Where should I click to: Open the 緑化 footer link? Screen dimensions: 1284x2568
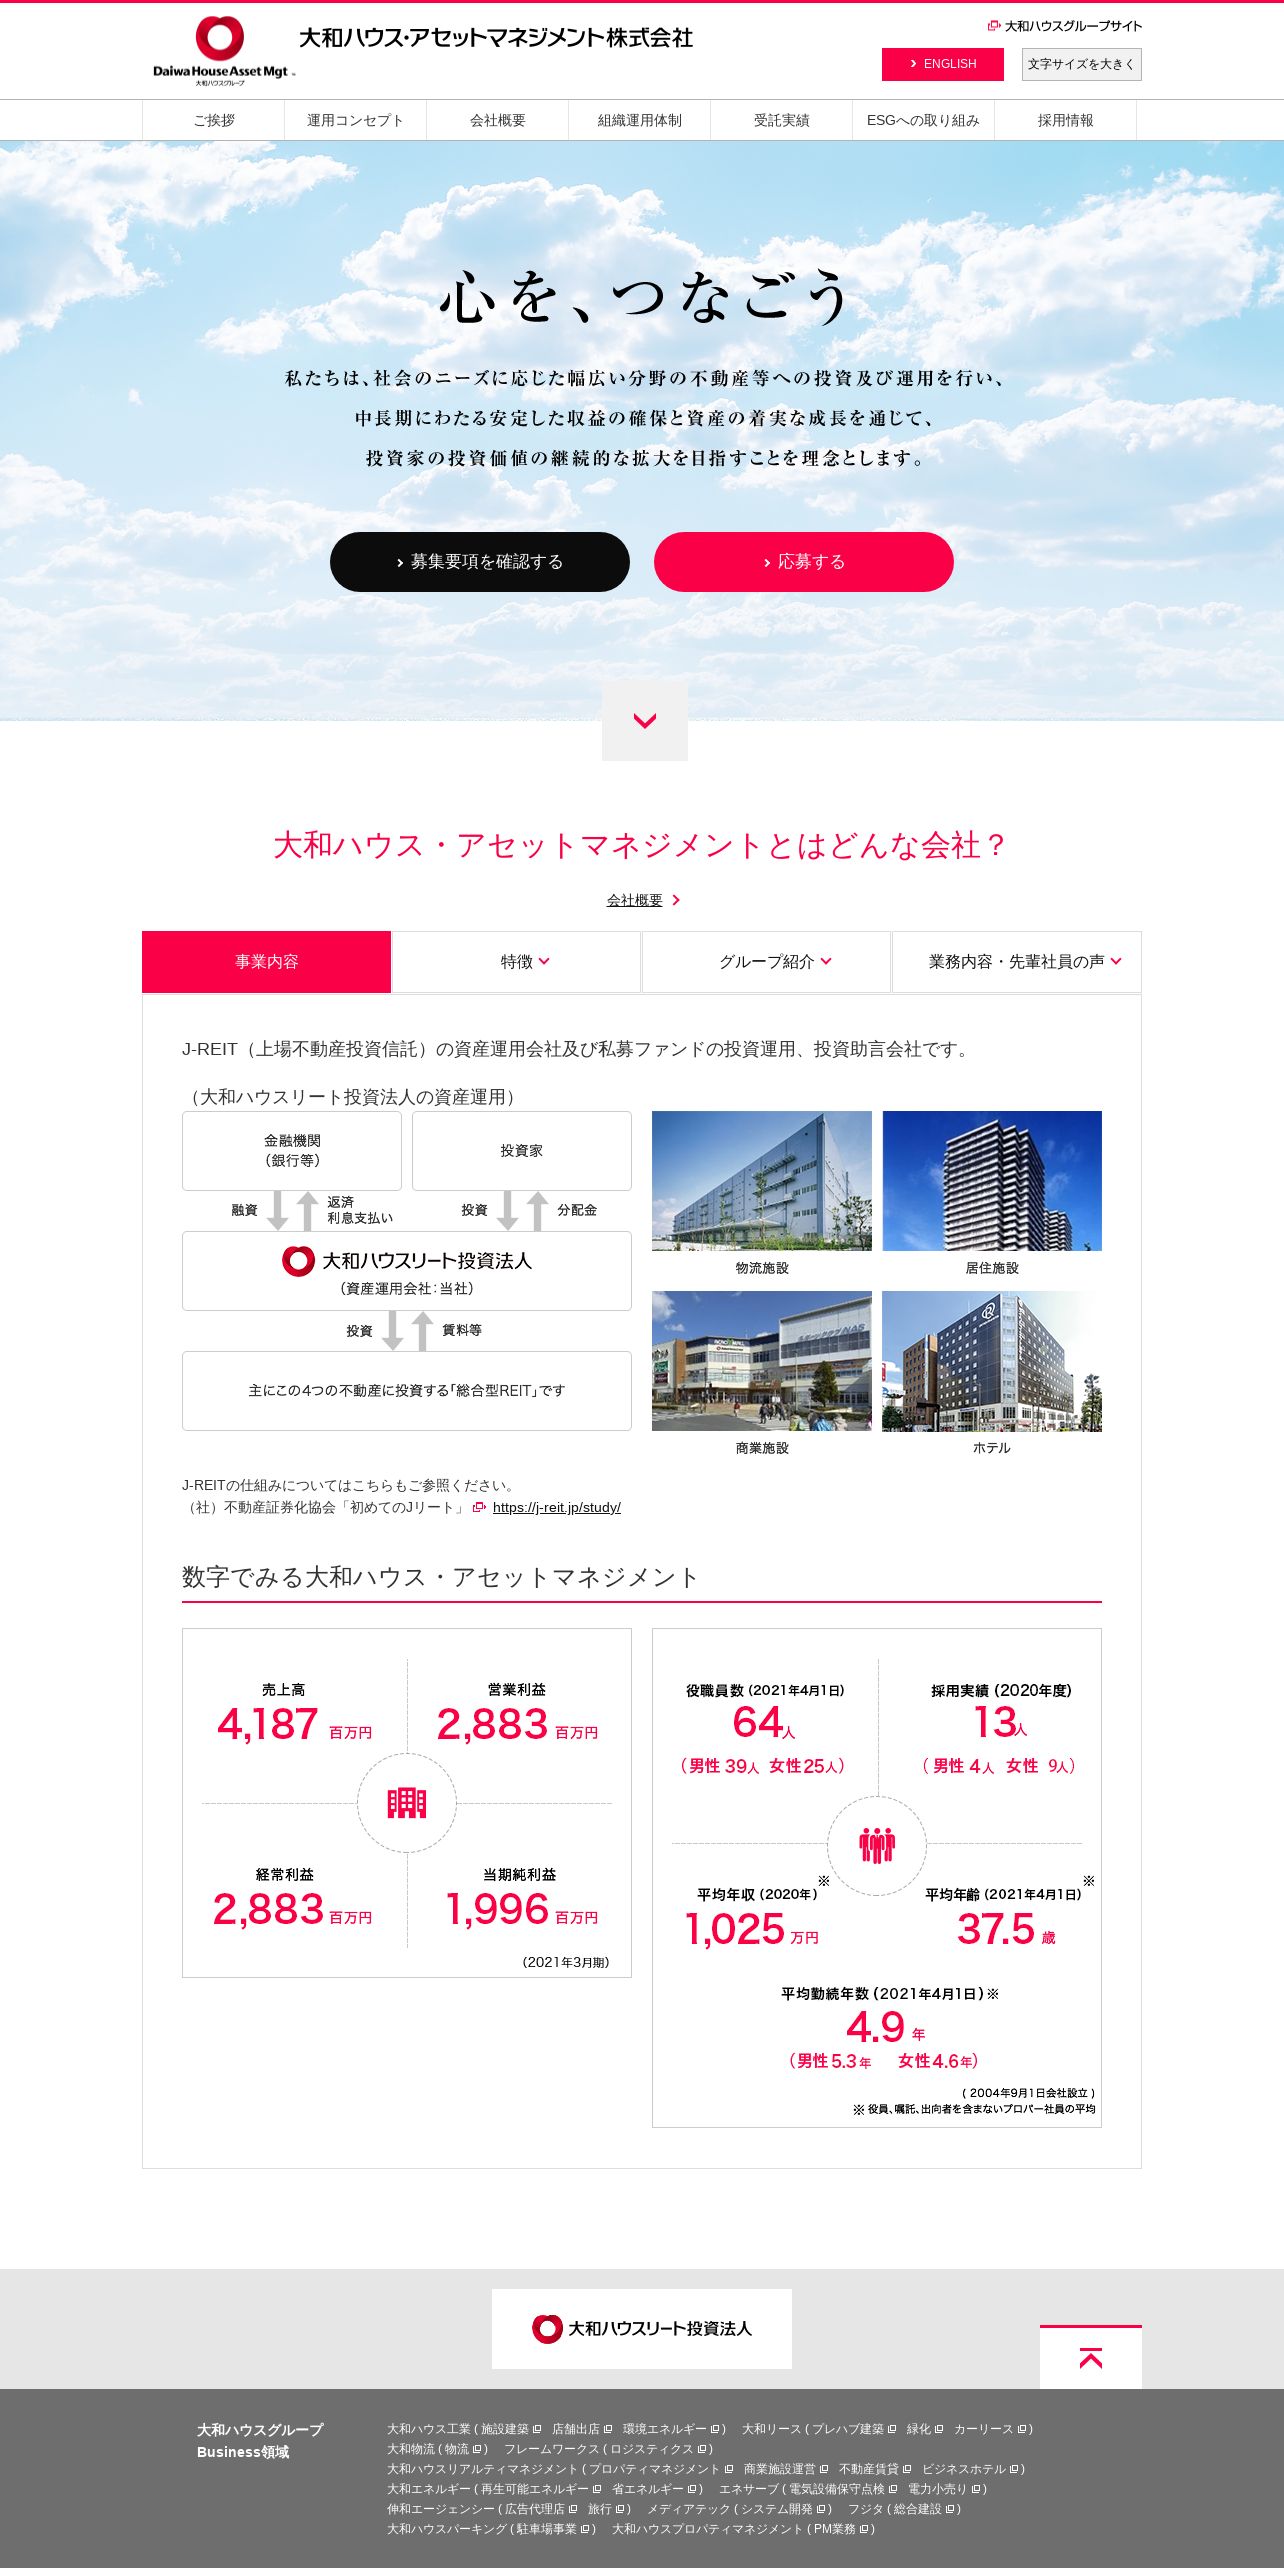point(925,2429)
